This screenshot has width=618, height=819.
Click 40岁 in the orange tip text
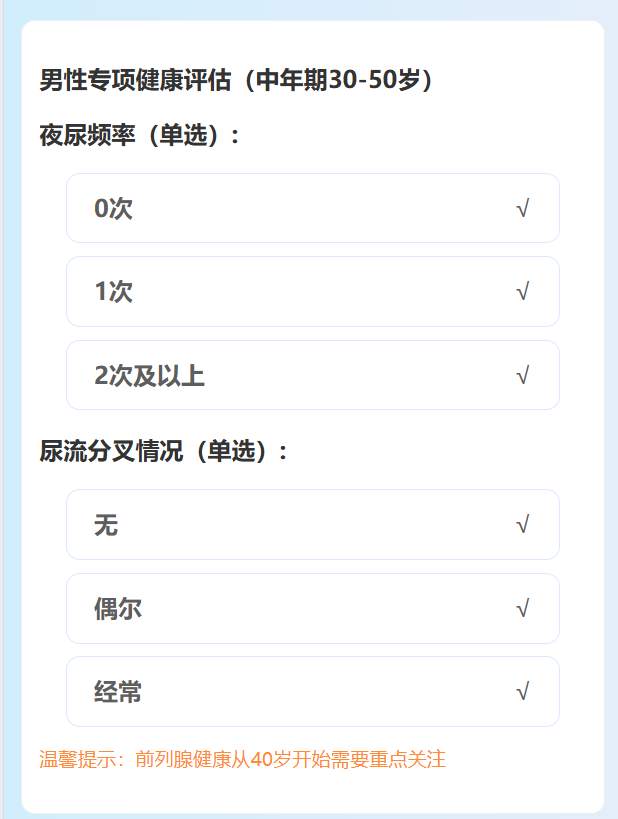coord(270,759)
